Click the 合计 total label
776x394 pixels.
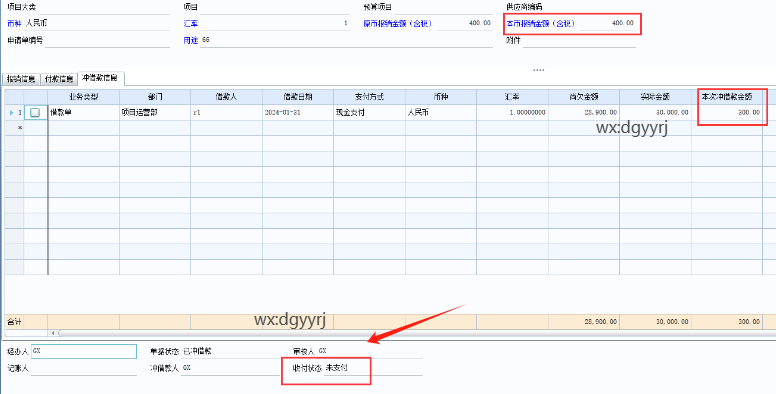tap(13, 322)
